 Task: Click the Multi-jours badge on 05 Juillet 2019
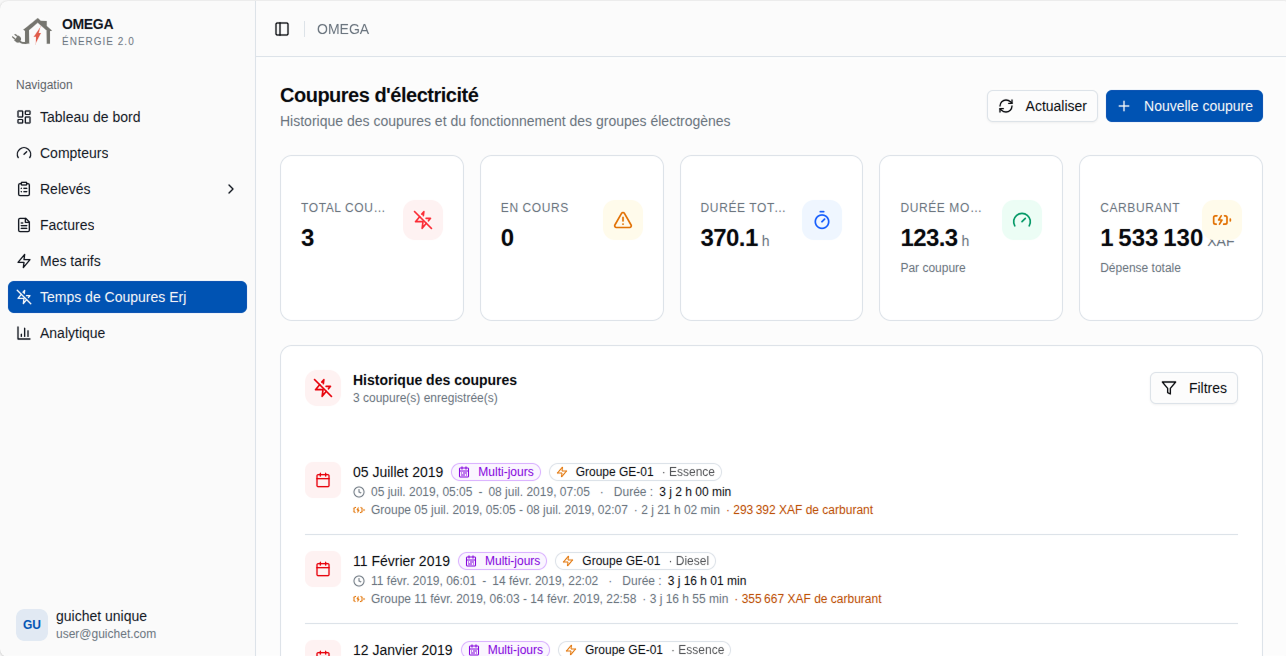(x=496, y=472)
